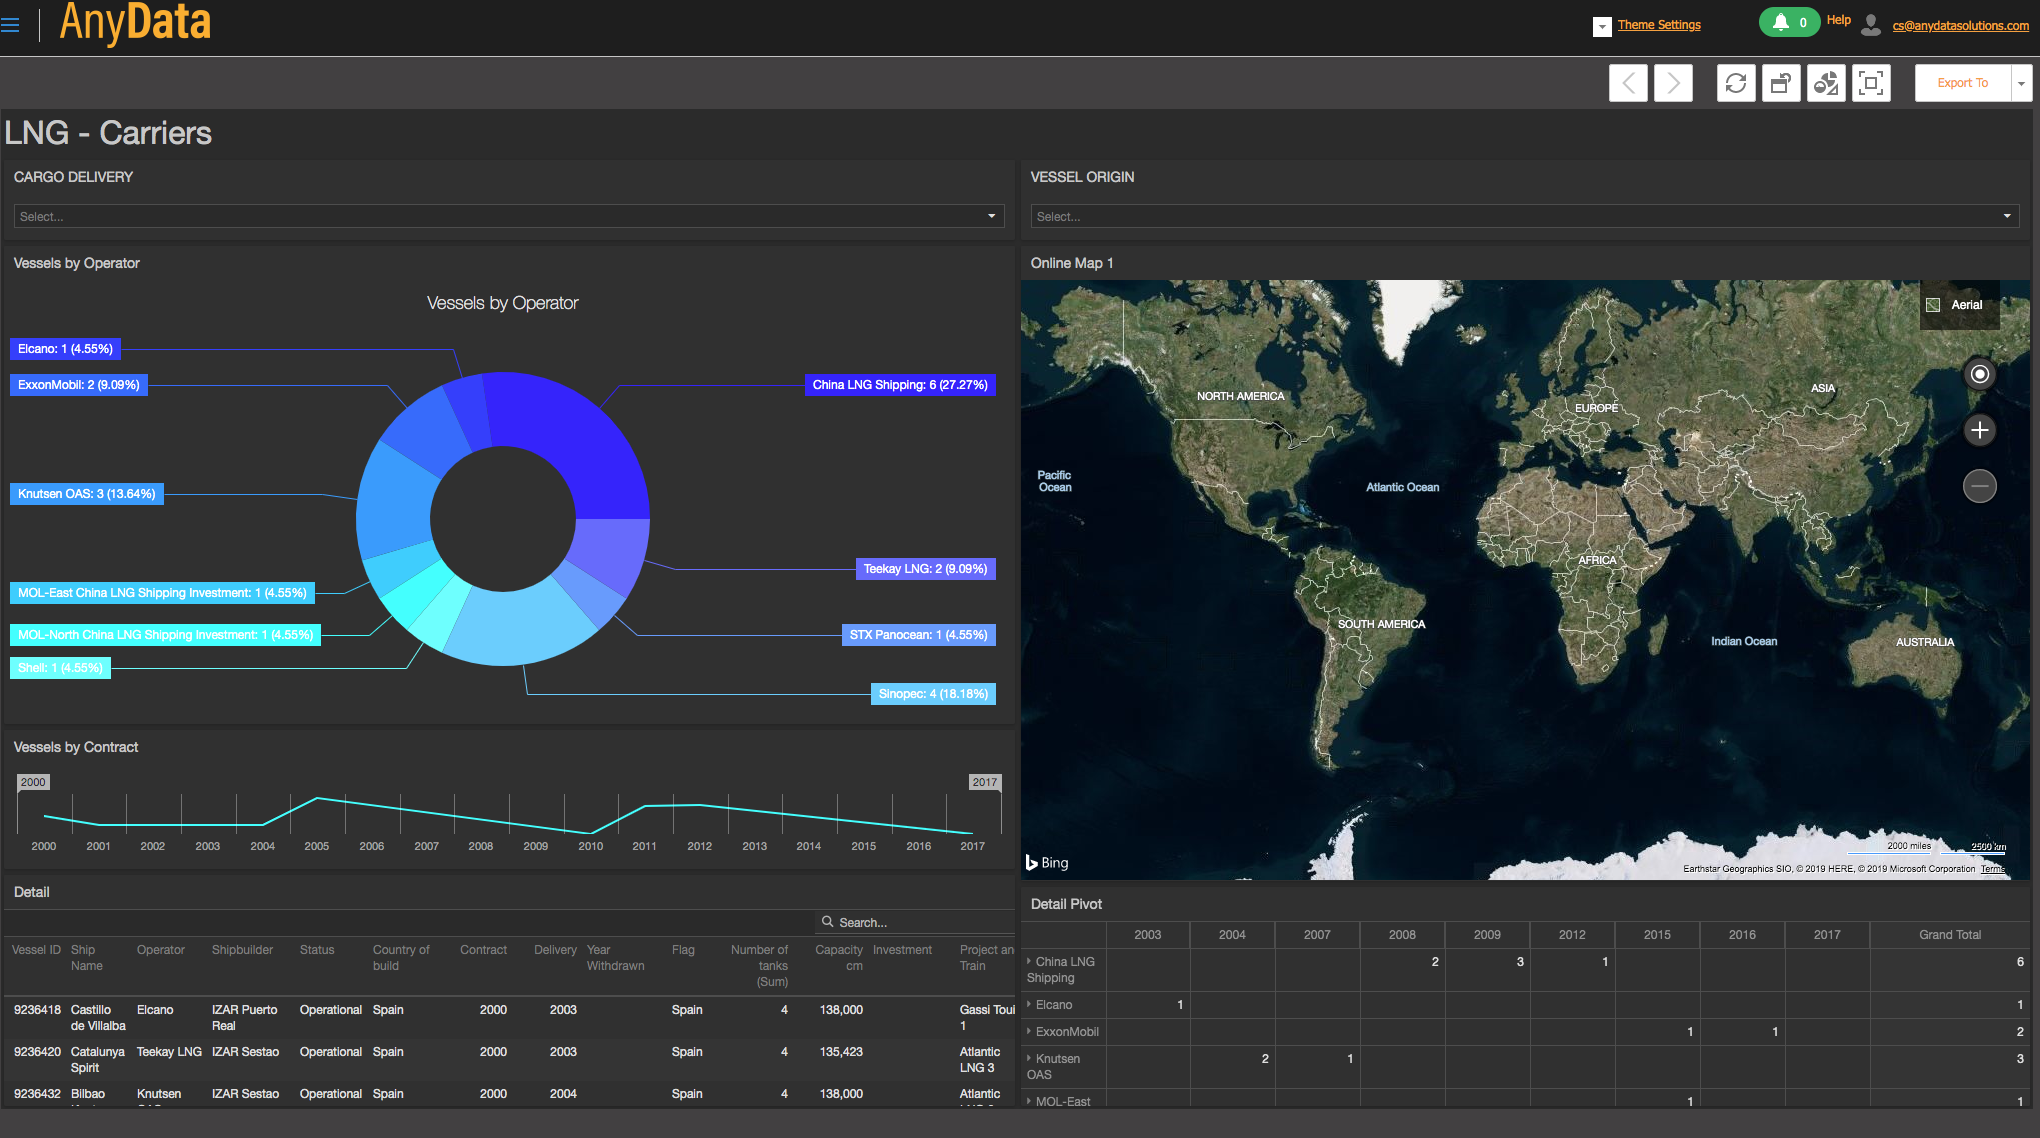The height and width of the screenshot is (1138, 2040).
Task: Open the hamburger navigation menu
Action: click(x=11, y=25)
